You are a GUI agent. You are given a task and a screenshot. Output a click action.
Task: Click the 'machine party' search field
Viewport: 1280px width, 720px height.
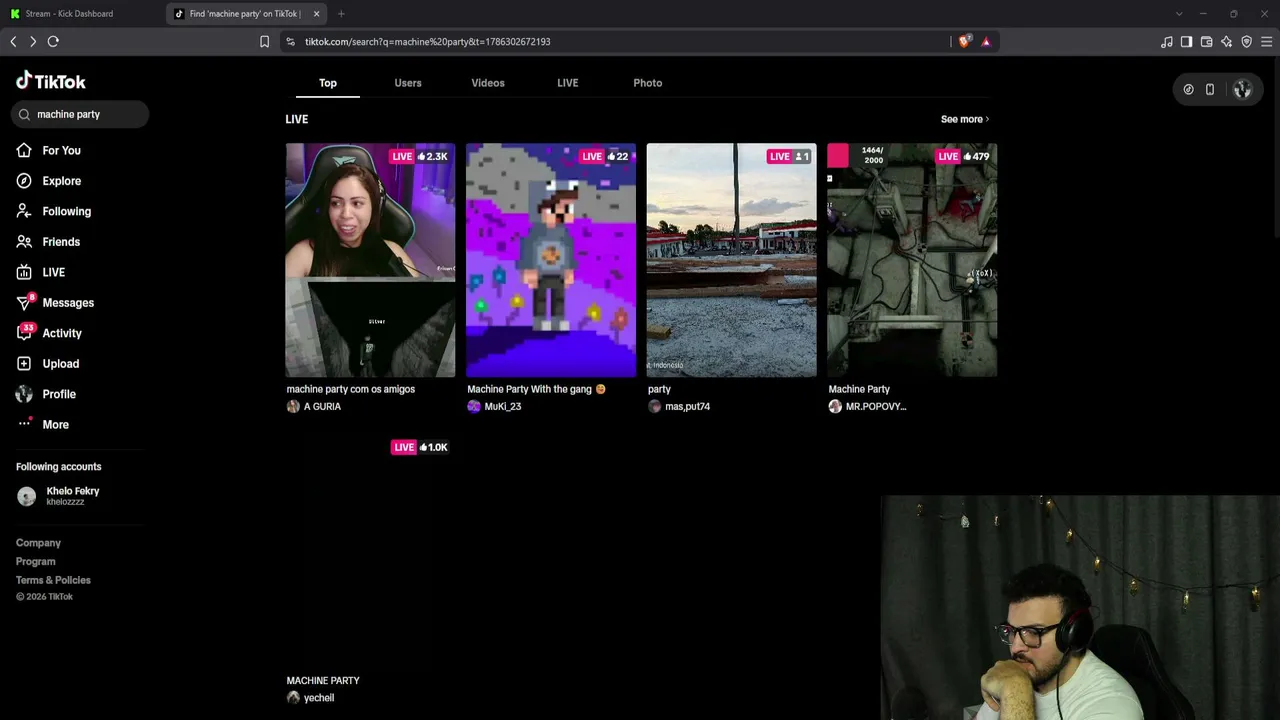pos(80,114)
